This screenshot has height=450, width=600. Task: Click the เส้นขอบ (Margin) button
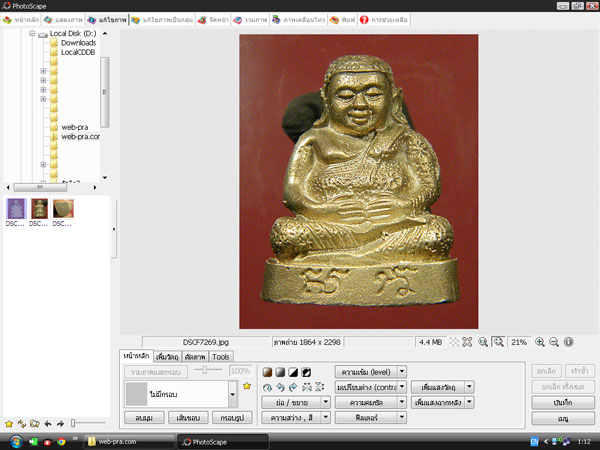click(188, 418)
